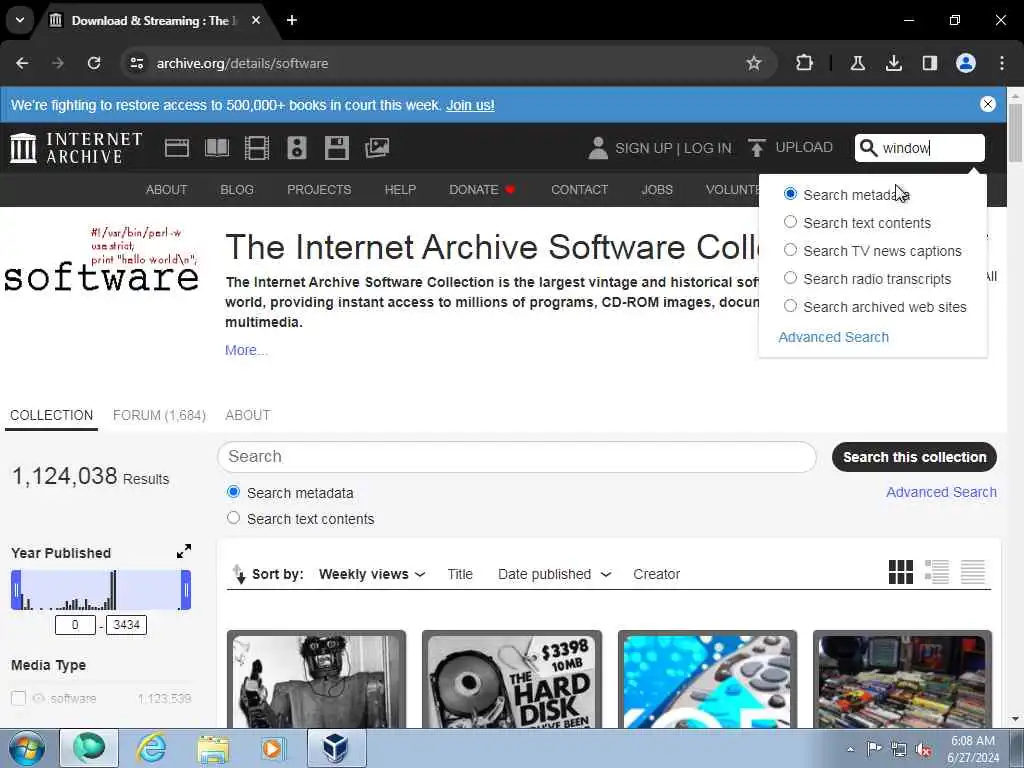Select collection Search text contents radio

coord(233,518)
